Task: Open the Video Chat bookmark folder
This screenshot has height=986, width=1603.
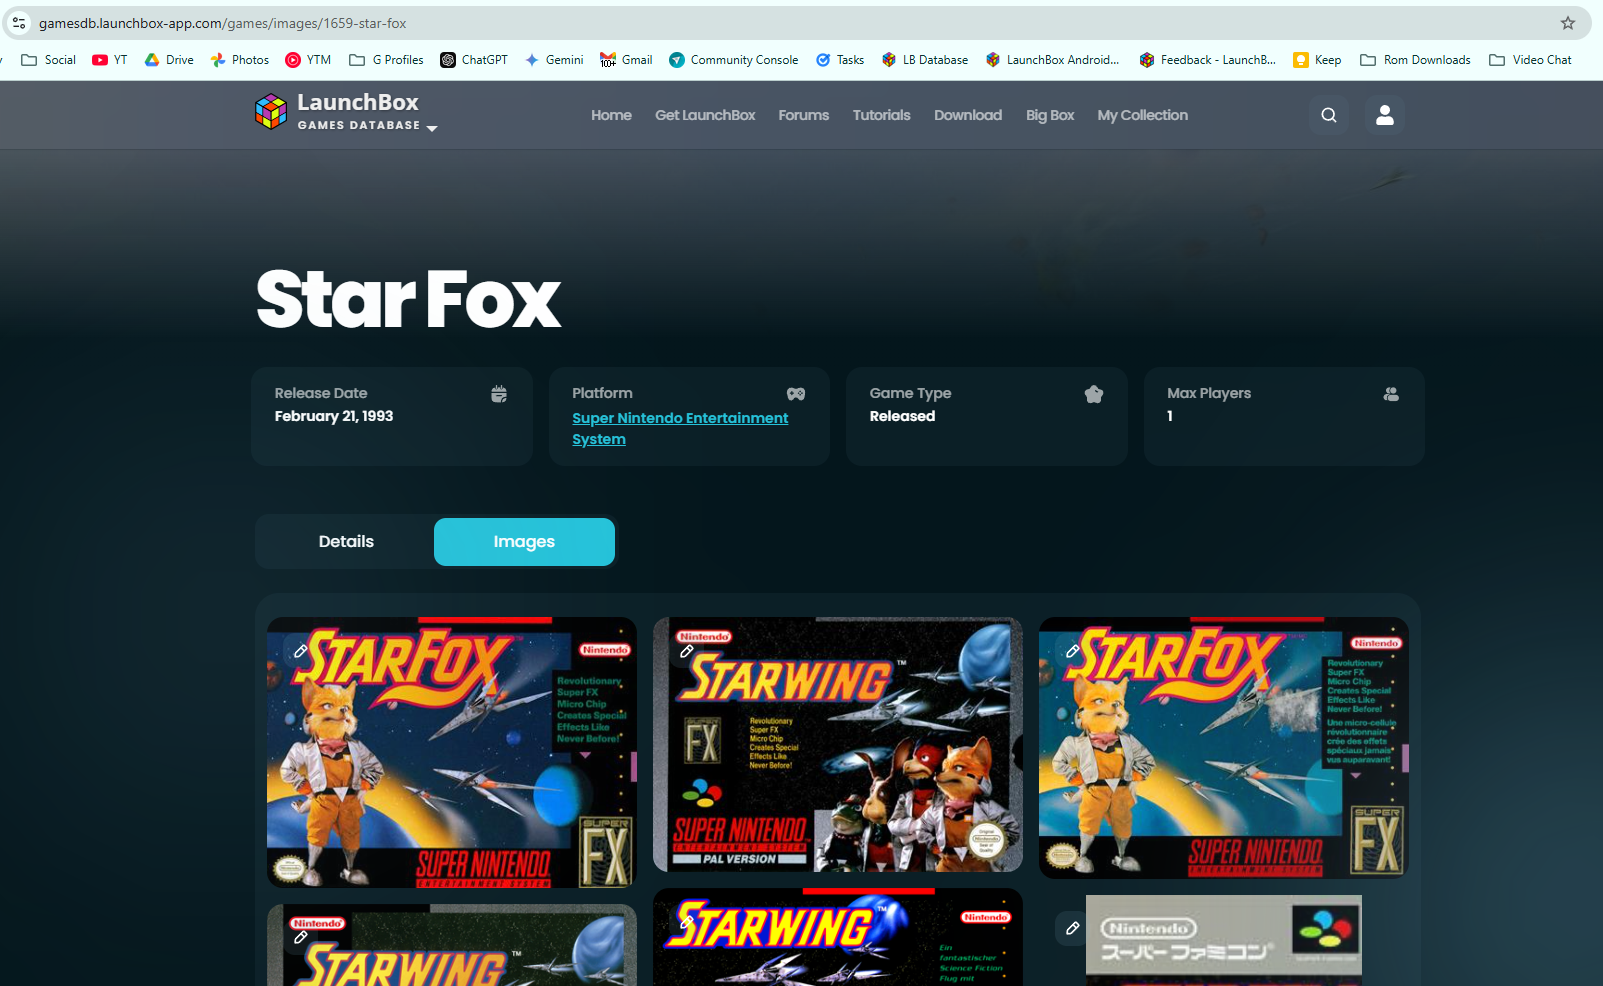Action: click(1530, 60)
